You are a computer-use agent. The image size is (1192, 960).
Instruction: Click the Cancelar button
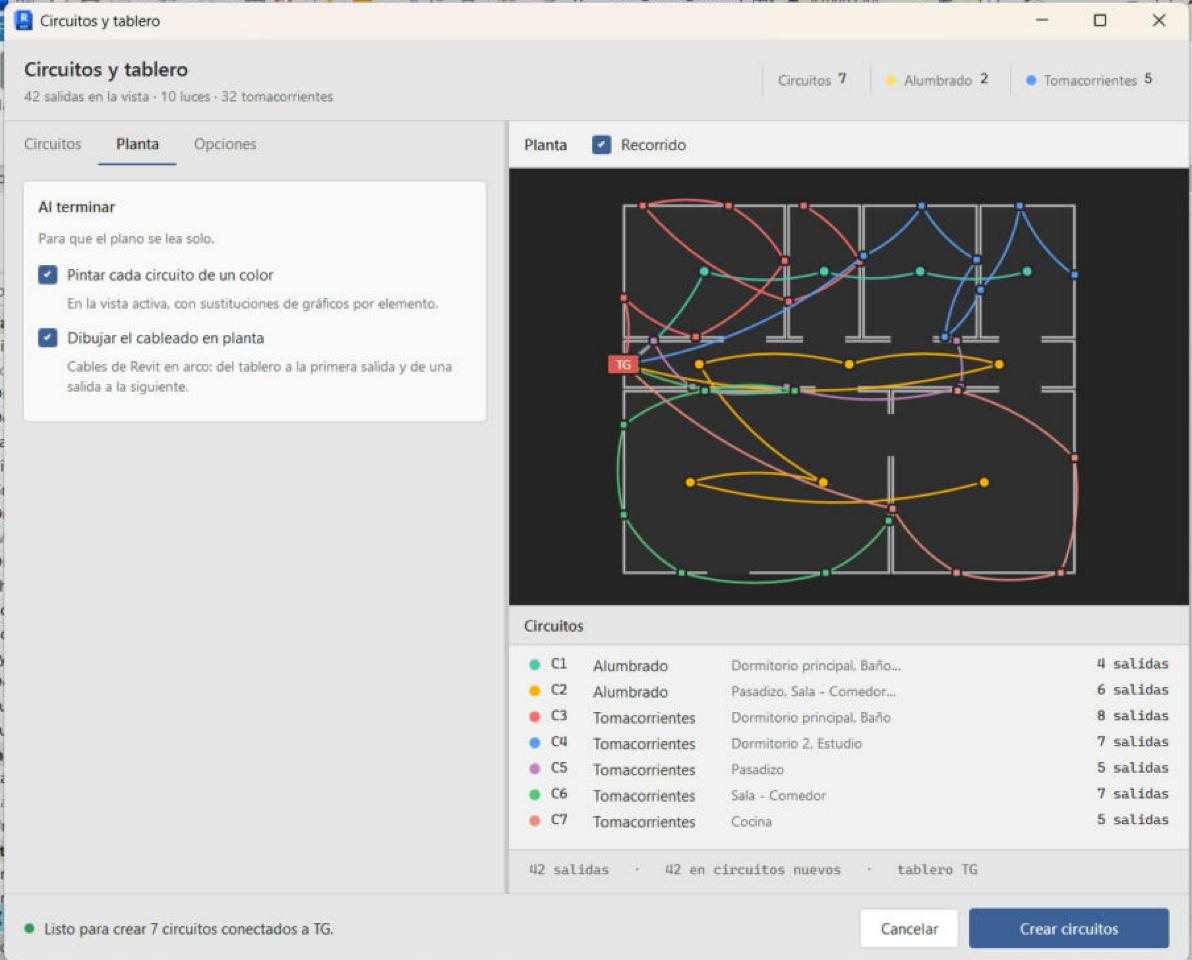click(908, 928)
